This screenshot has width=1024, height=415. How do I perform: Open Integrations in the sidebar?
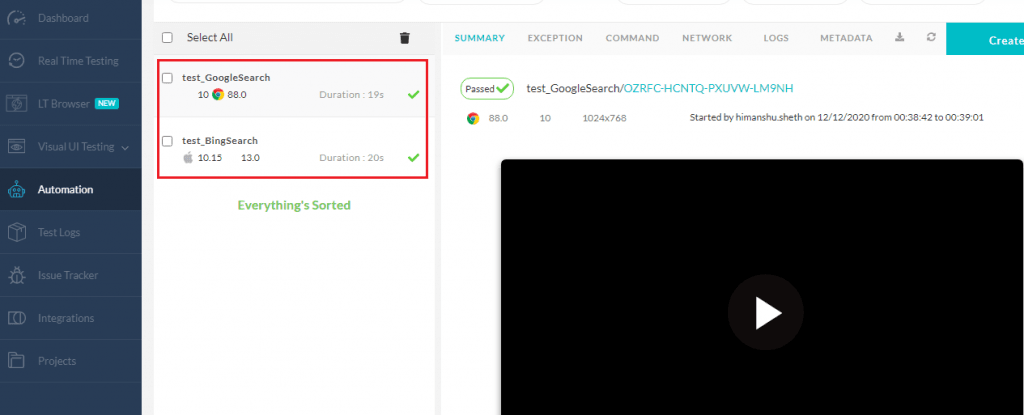pos(65,318)
